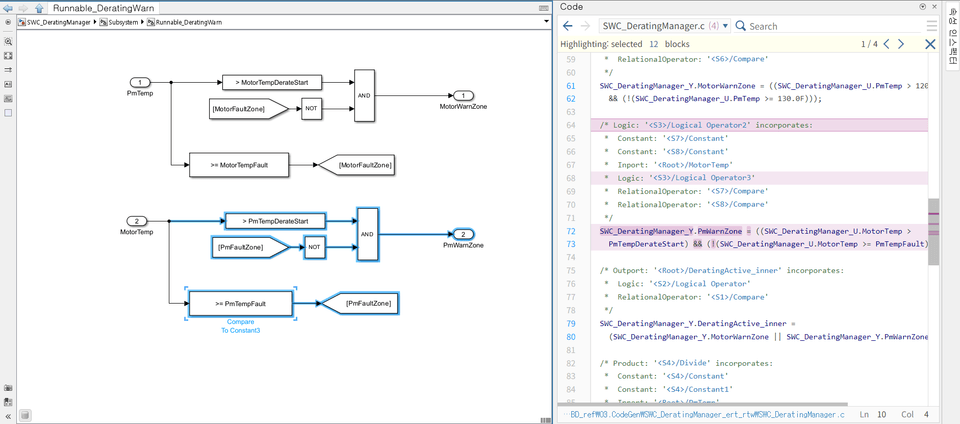Select the Runnable_DeratingWarn tab

tap(103, 9)
